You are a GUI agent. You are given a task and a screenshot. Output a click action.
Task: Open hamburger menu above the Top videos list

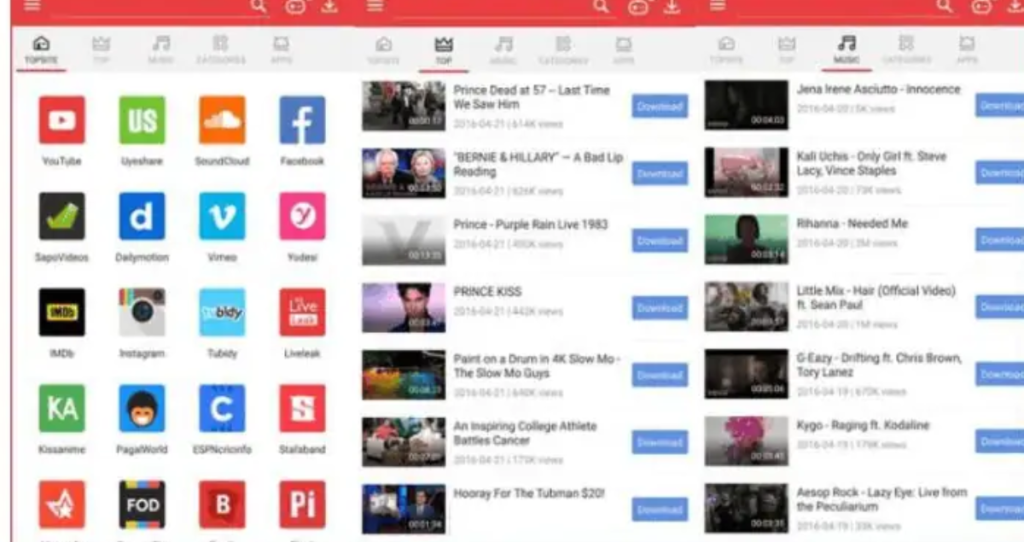(x=374, y=6)
